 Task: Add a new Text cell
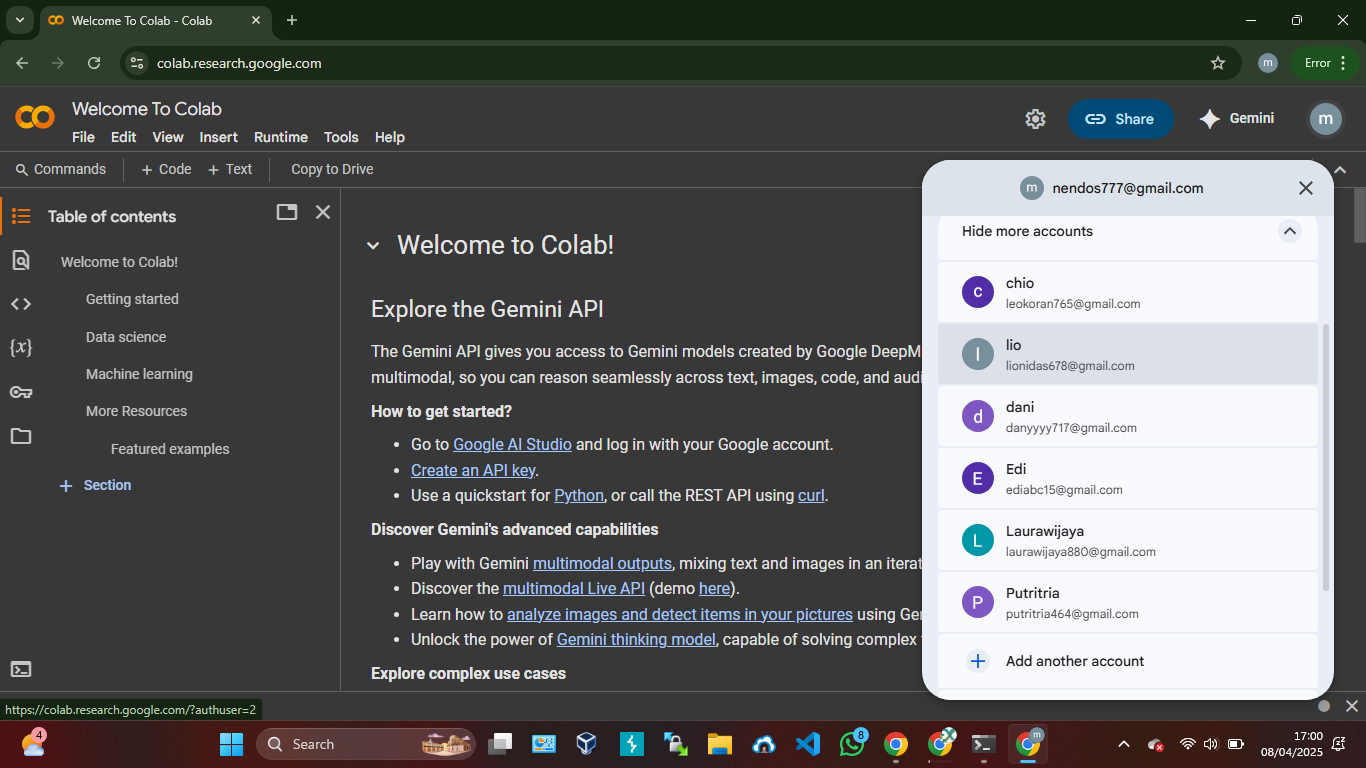point(230,169)
